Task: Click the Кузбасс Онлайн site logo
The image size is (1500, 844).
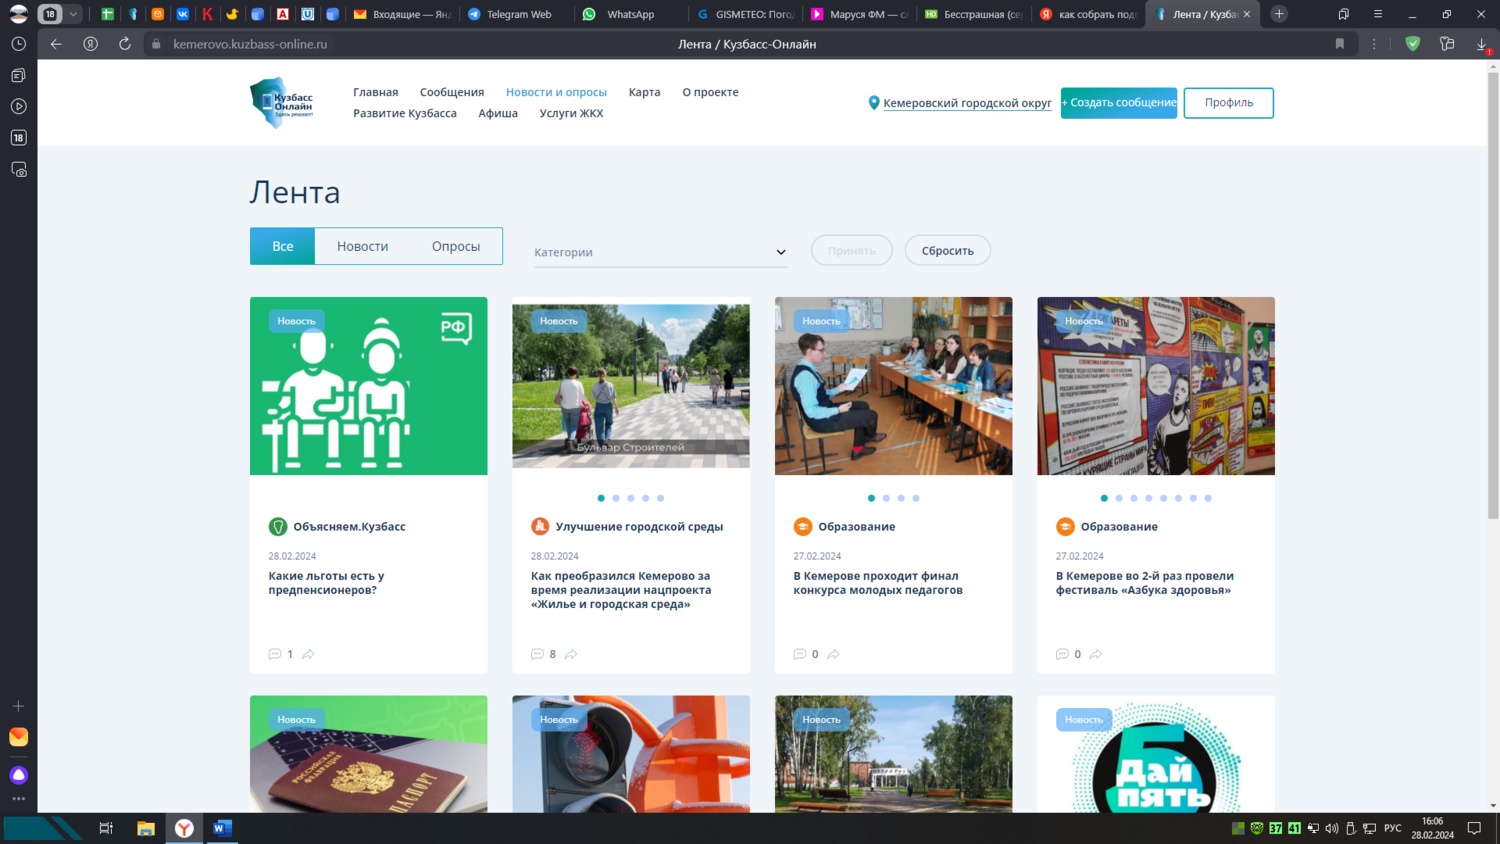Action: [x=282, y=102]
